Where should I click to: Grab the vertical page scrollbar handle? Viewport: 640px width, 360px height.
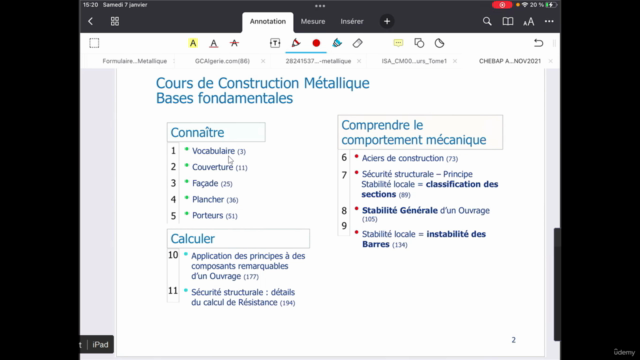[x=557, y=284]
